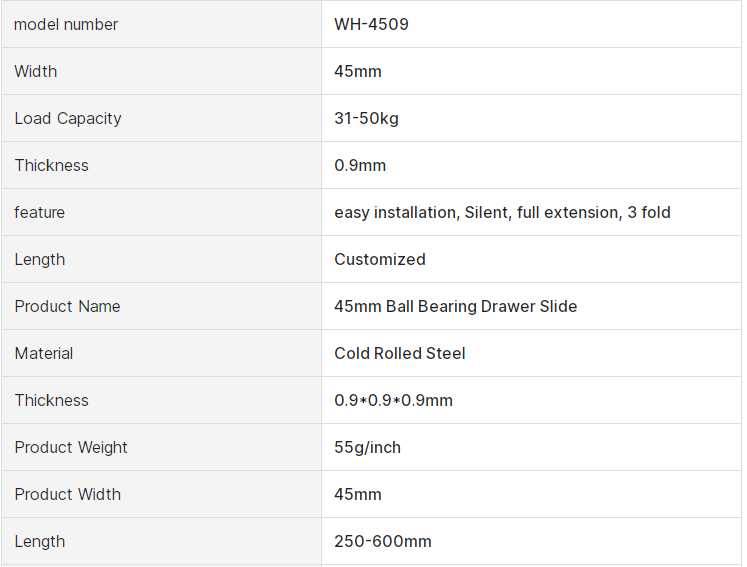Click the "0.9mm" thickness value
Screen dimensions: 747x567
(x=360, y=165)
